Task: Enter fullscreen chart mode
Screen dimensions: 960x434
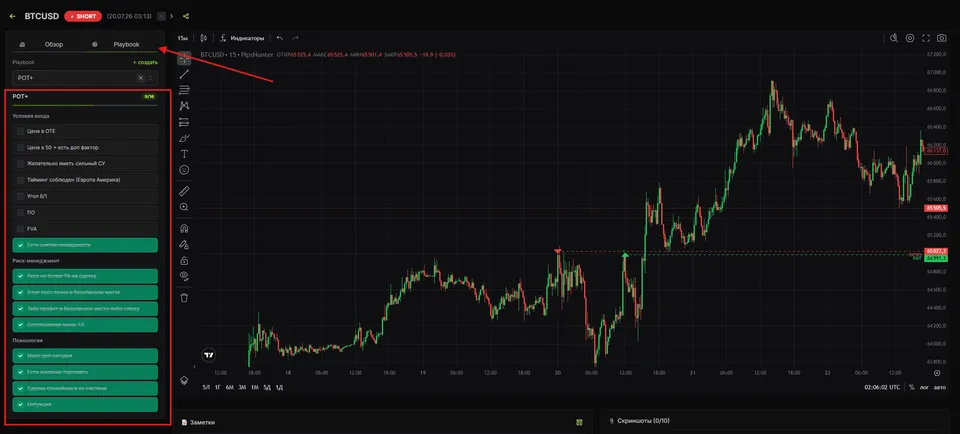Action: click(x=926, y=38)
